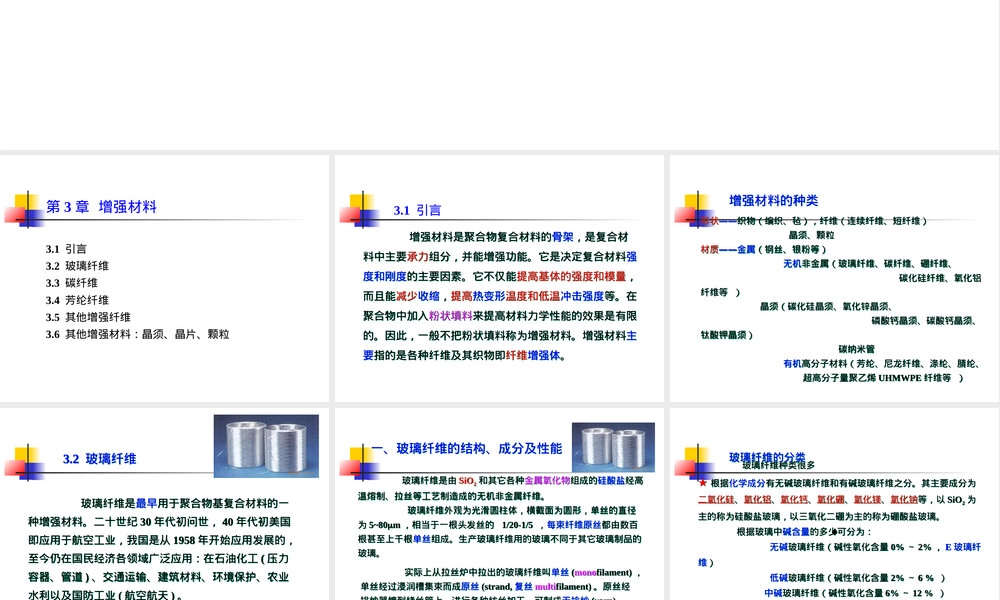Click line '中碱玻璃纤维（碱性氧化物含量 6% ~ 12 %'
The image size is (1000, 600).
coord(854,594)
